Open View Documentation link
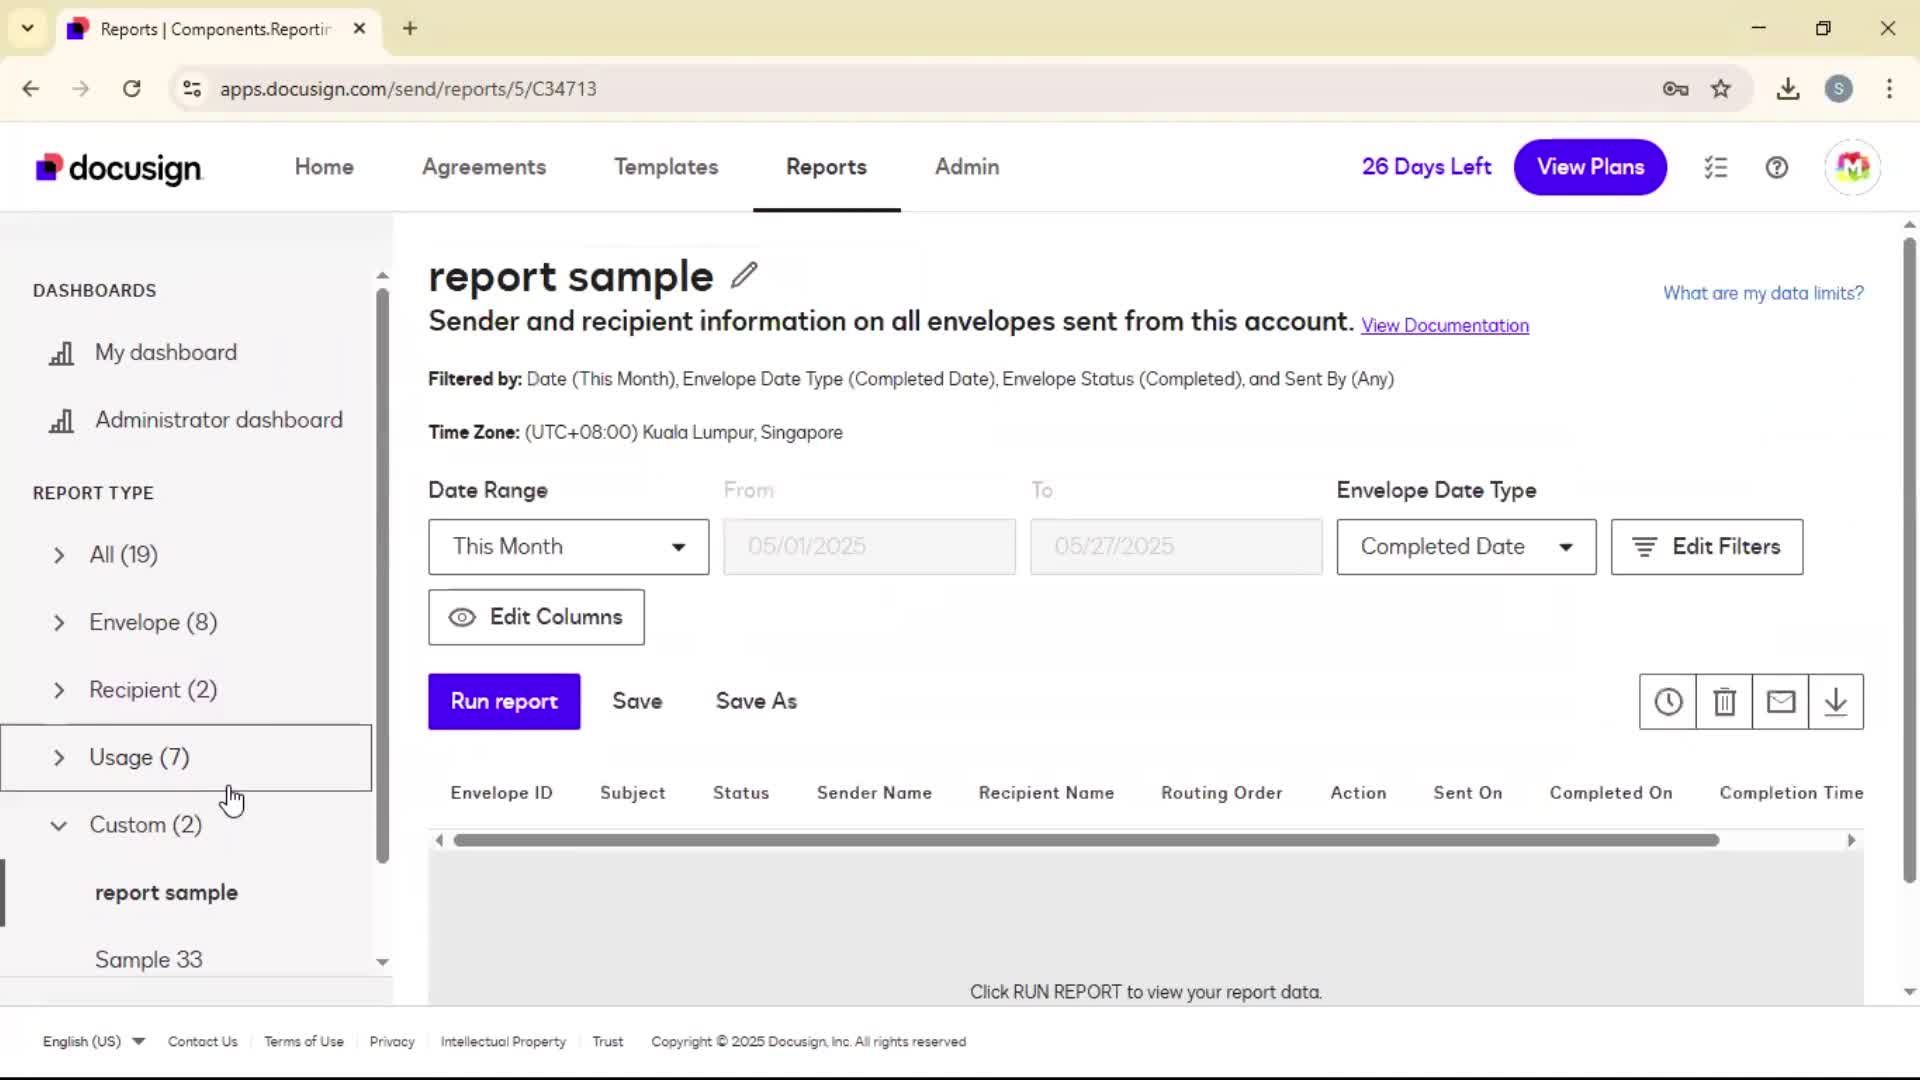1920x1080 pixels. (1445, 326)
